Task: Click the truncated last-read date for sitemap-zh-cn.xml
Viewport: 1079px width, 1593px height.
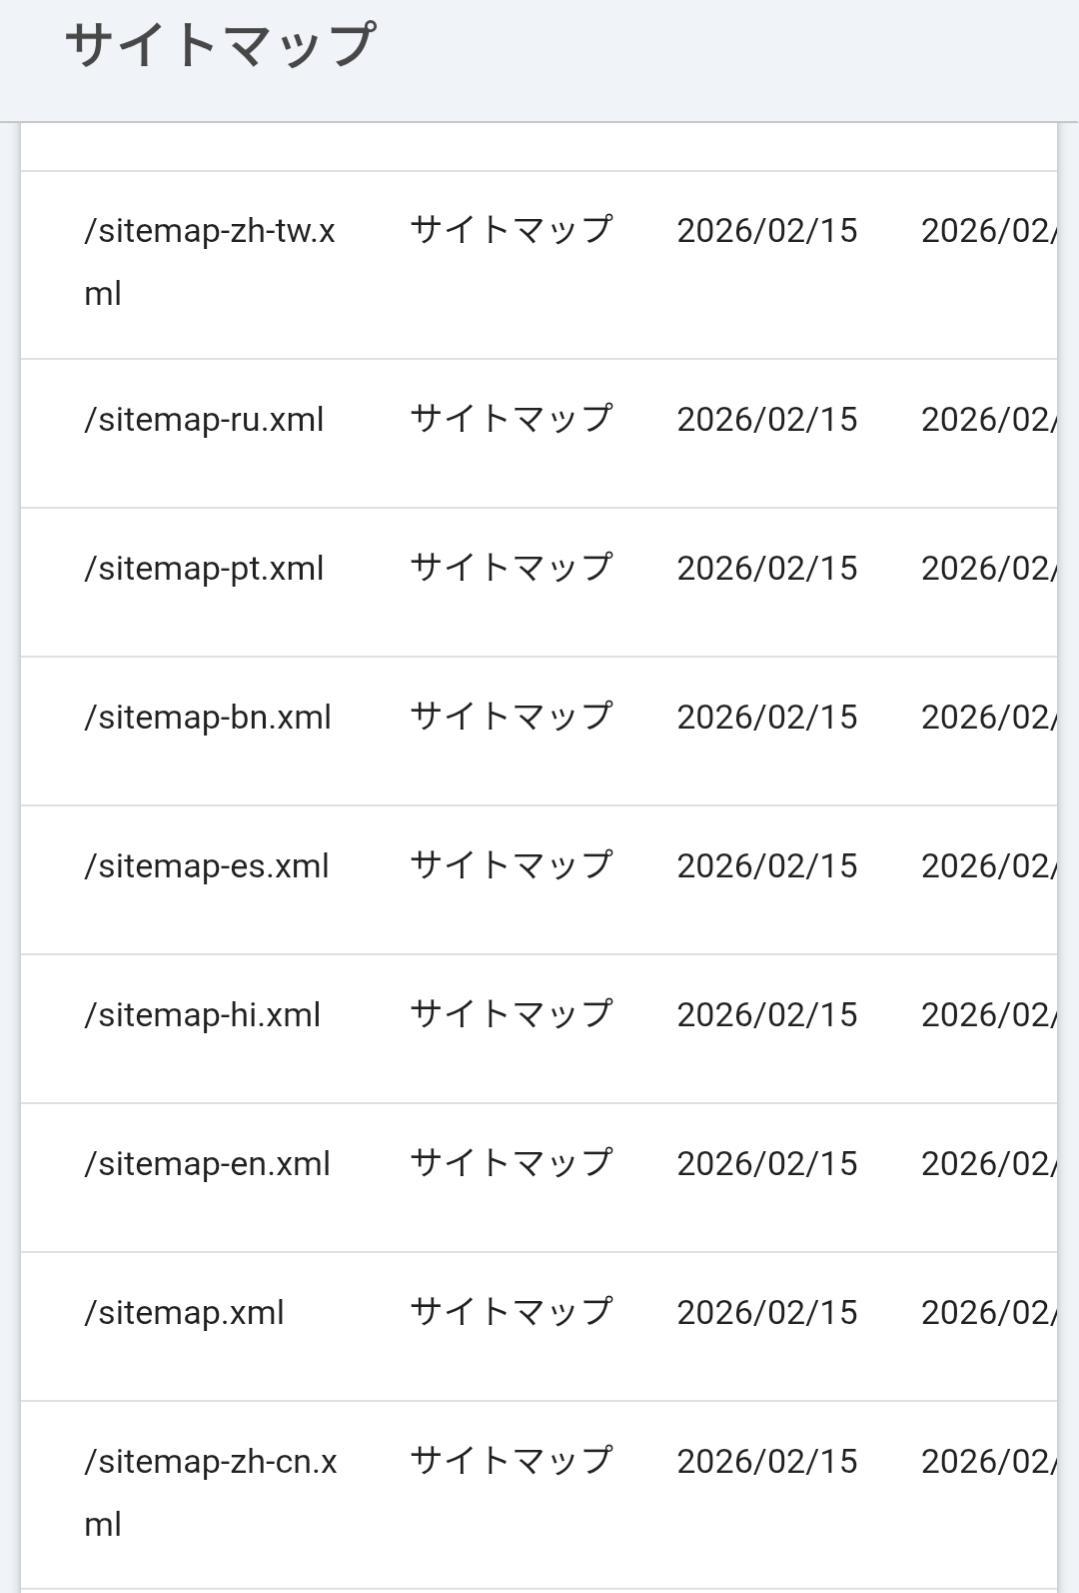Action: click(987, 1463)
